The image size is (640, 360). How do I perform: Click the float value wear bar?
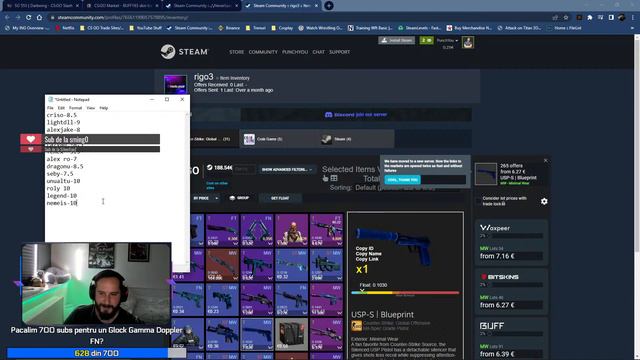pos(405,293)
